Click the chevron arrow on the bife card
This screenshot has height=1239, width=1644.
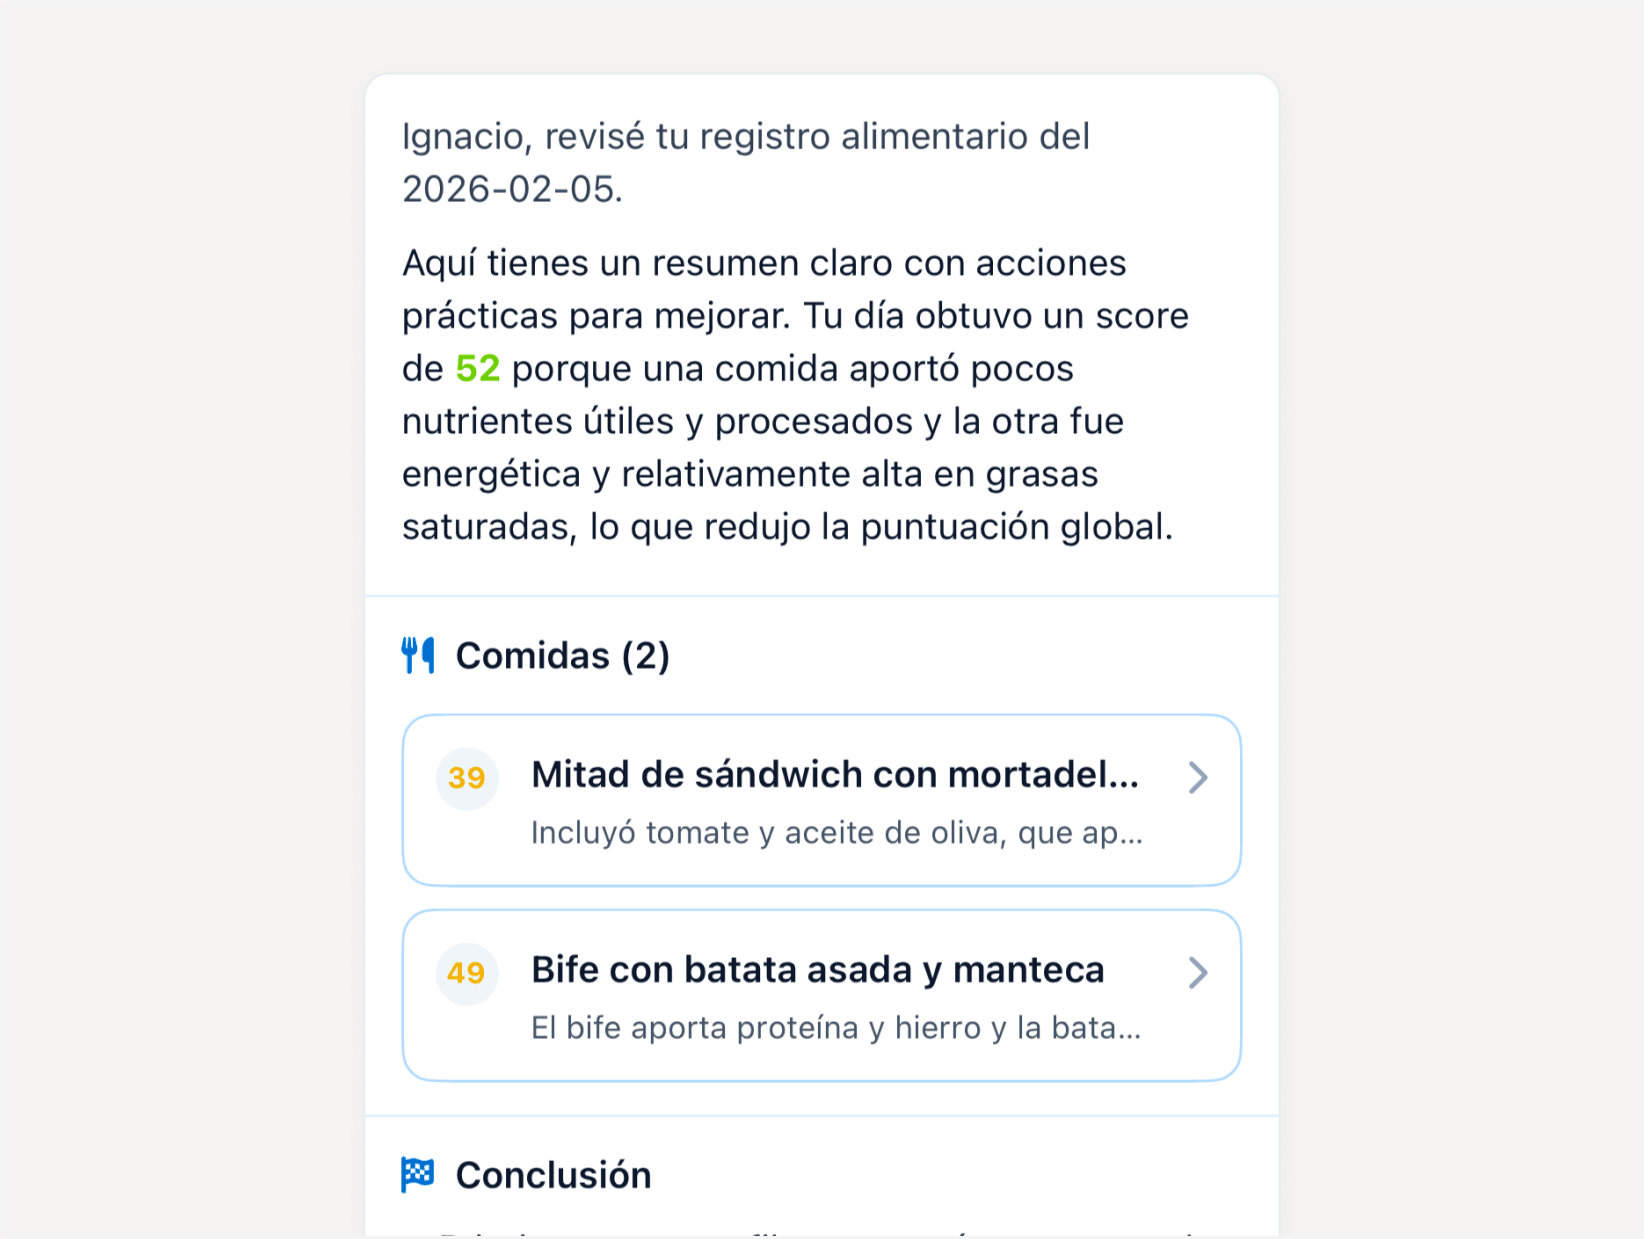pos(1198,973)
